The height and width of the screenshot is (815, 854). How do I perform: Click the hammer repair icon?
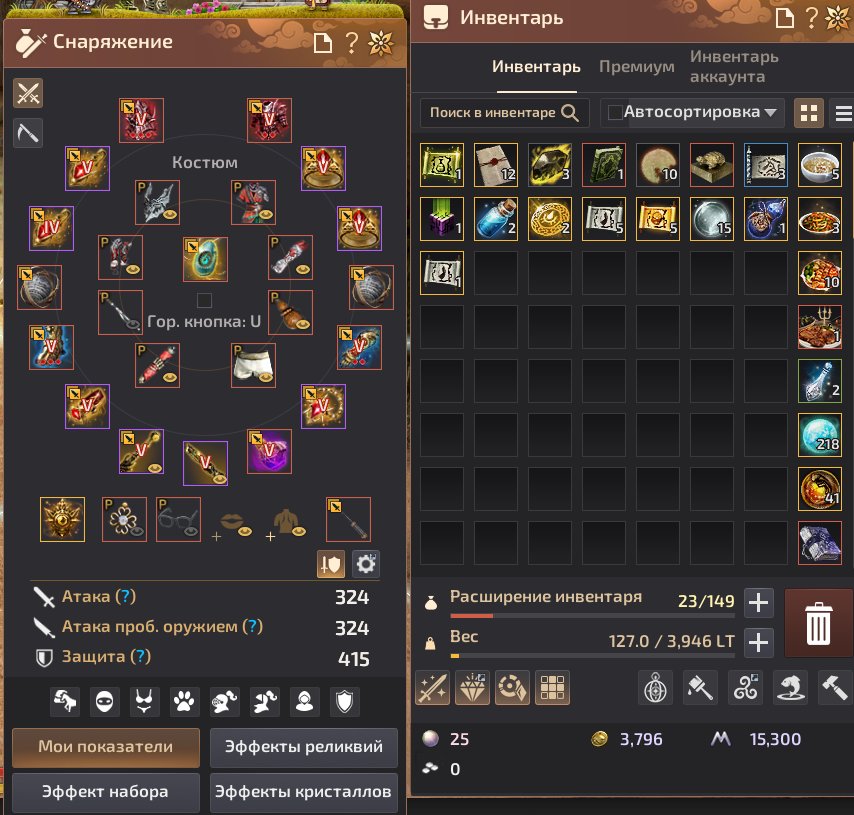835,688
